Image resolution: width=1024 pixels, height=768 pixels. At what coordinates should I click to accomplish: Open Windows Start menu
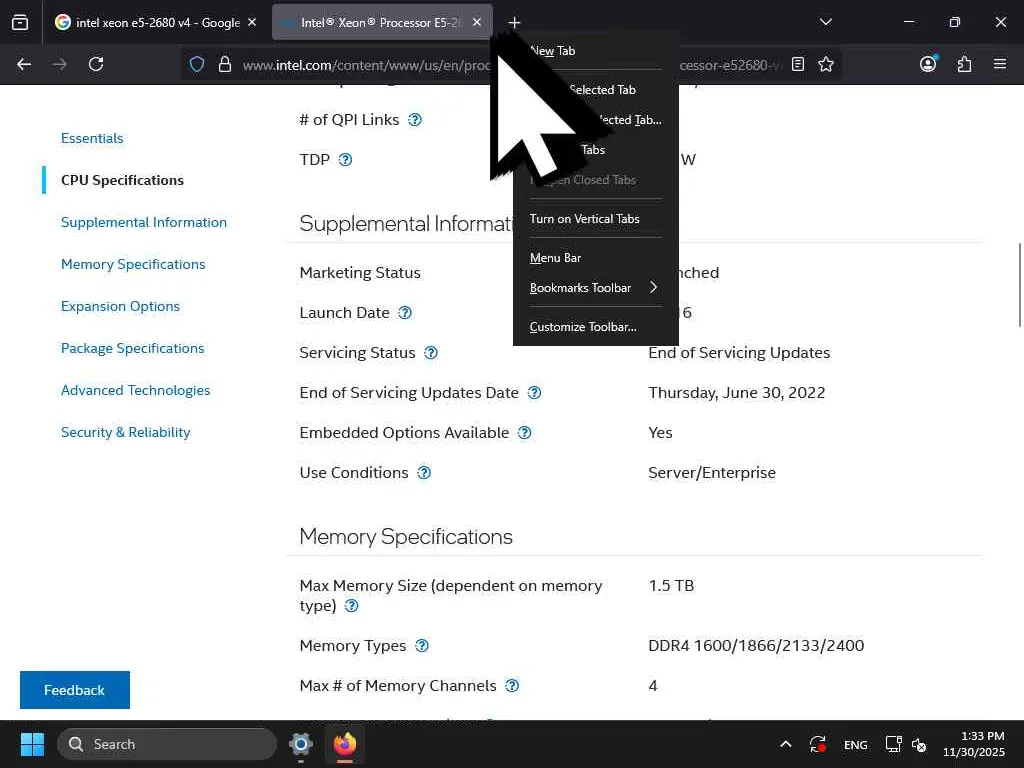pyautogui.click(x=32, y=744)
